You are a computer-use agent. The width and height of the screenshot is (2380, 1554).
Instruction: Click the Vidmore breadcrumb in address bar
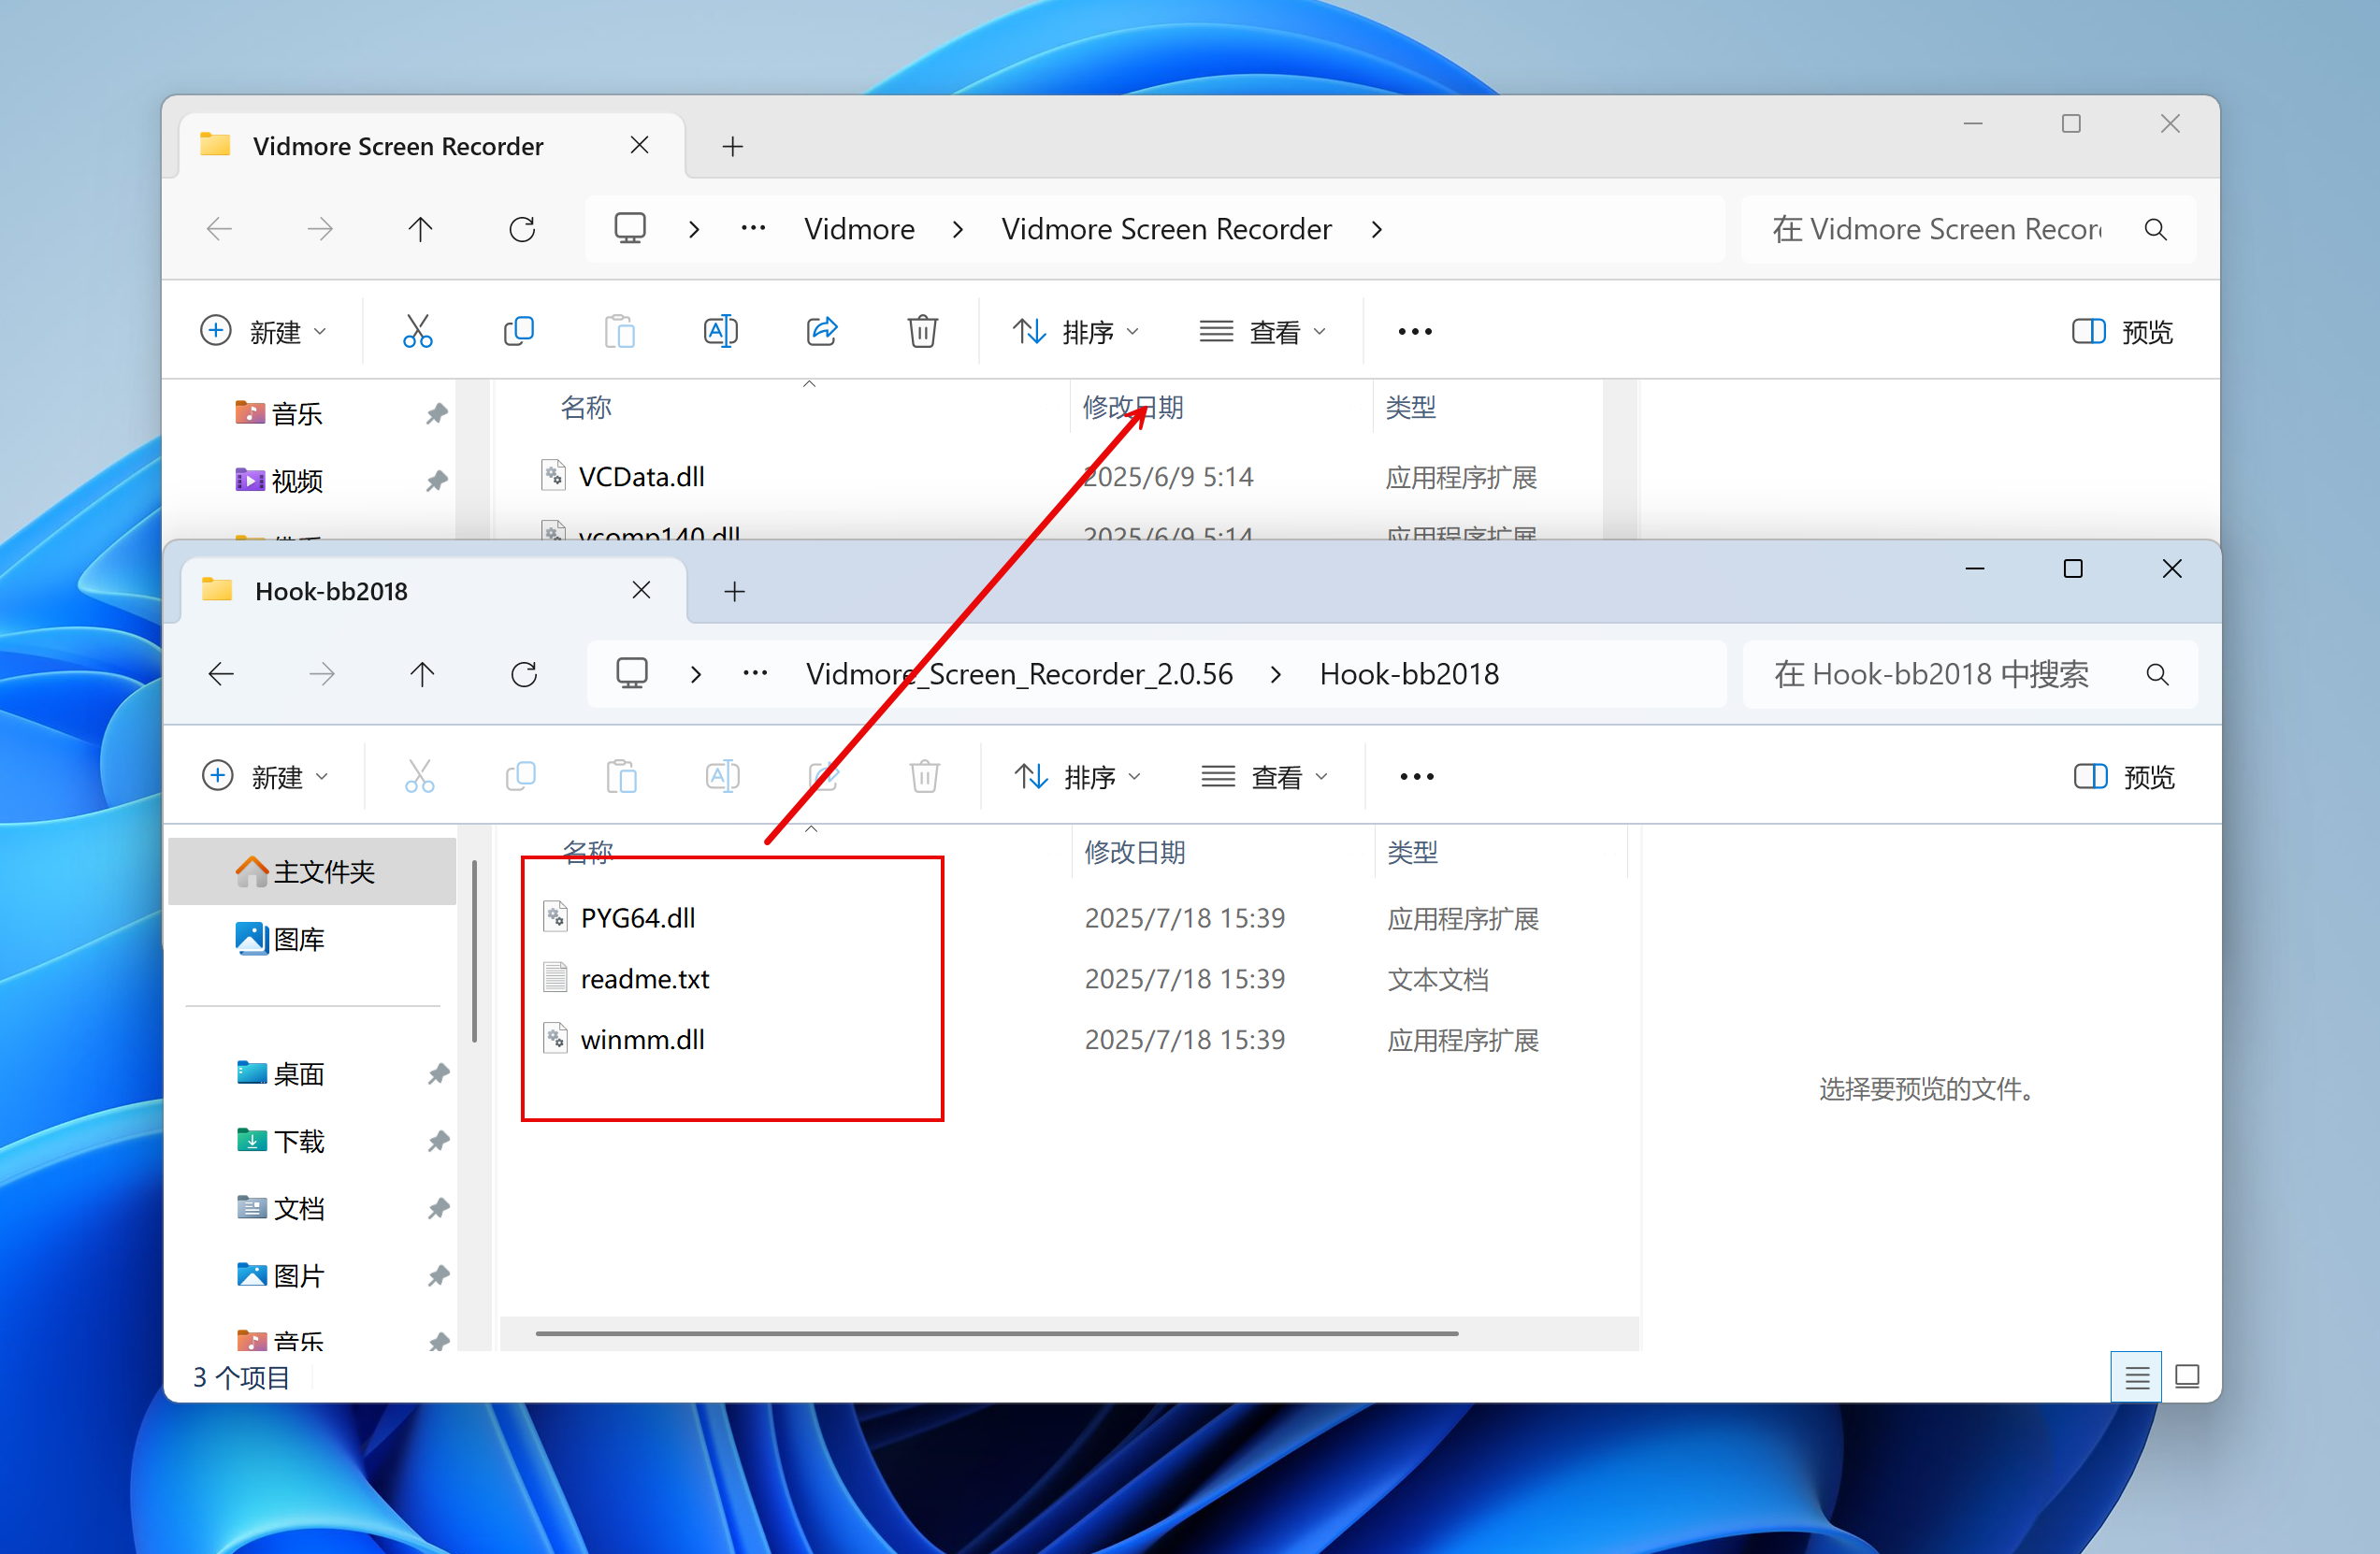click(859, 229)
